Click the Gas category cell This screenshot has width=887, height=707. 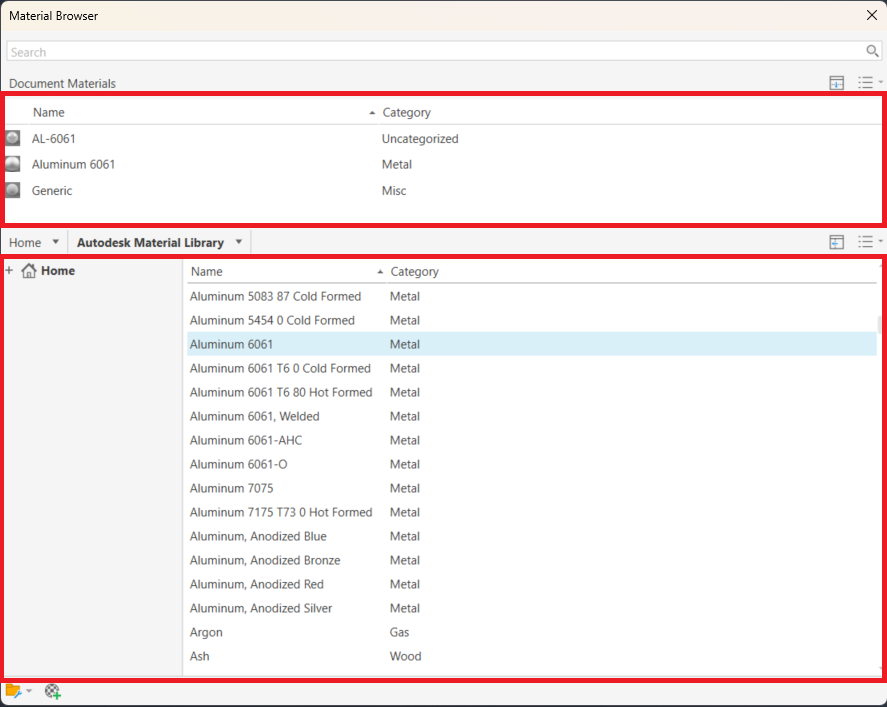tap(399, 632)
